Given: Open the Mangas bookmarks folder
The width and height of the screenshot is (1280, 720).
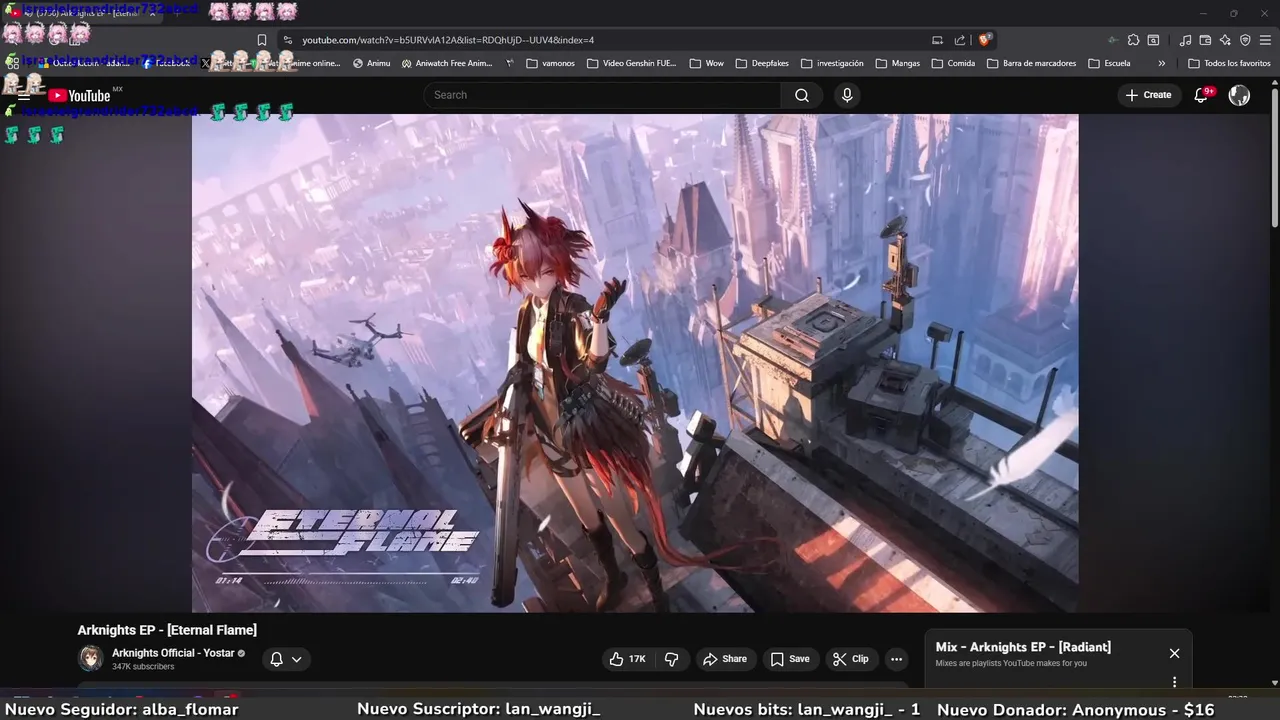Looking at the screenshot, I should (x=897, y=63).
